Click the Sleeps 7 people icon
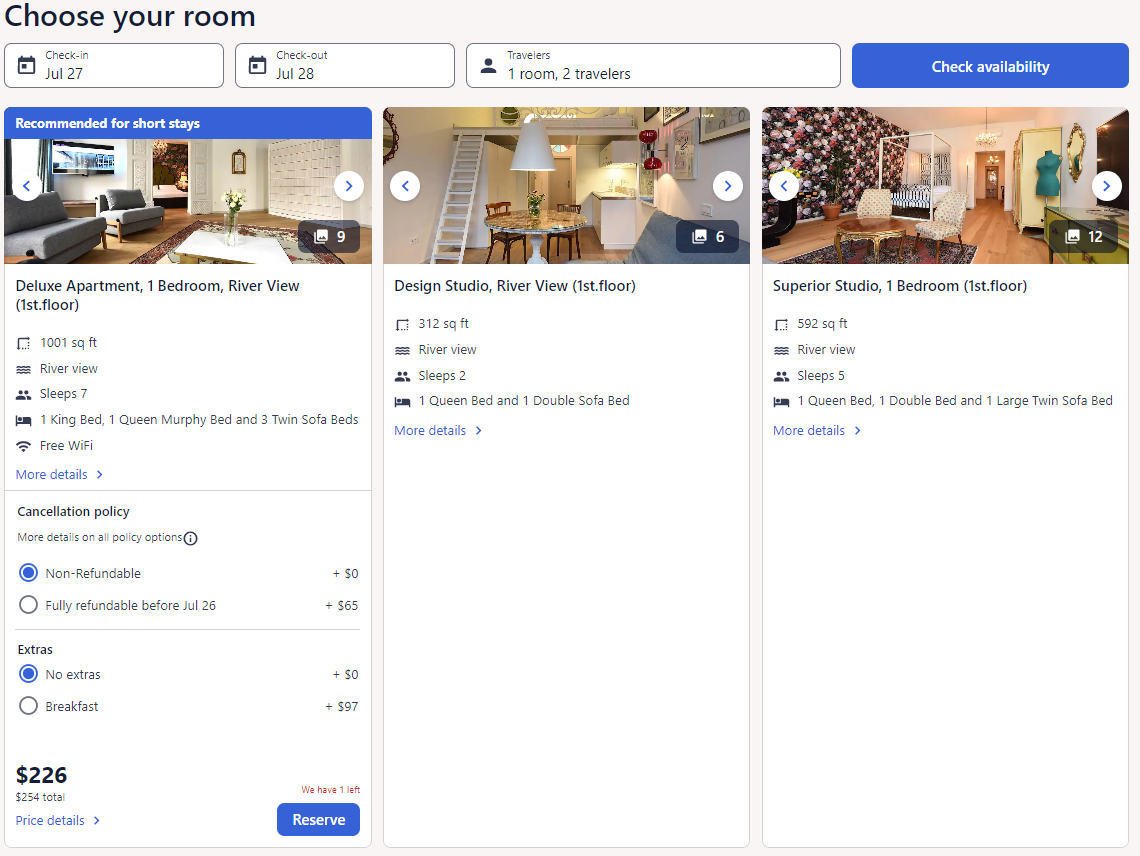Viewport: 1140px width, 856px height. (x=24, y=394)
